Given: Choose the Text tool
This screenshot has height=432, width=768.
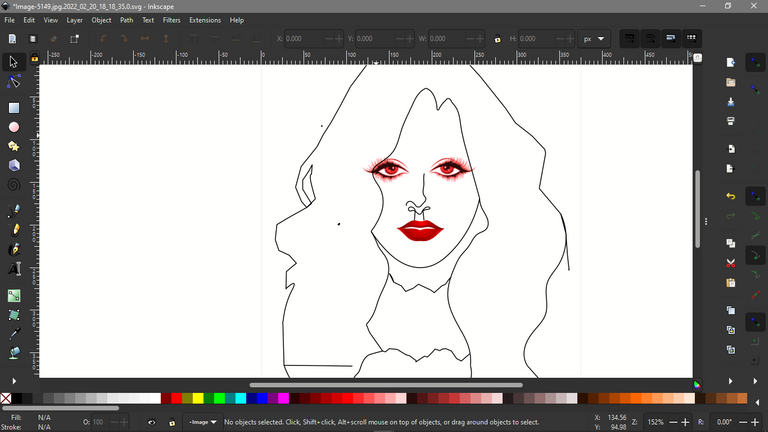Looking at the screenshot, I should pyautogui.click(x=14, y=269).
